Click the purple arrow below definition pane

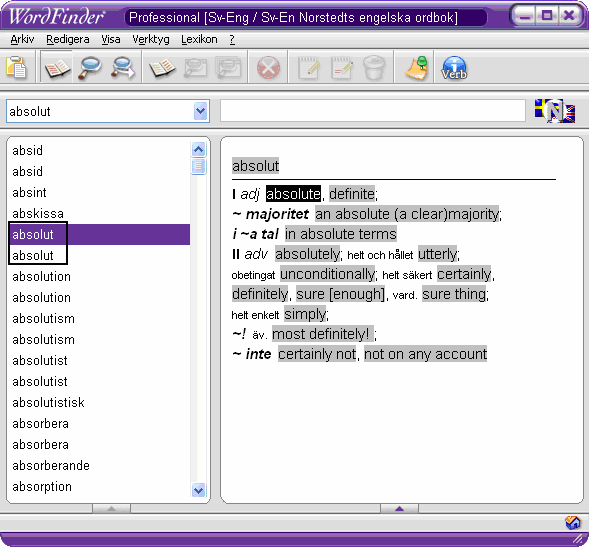[399, 509]
